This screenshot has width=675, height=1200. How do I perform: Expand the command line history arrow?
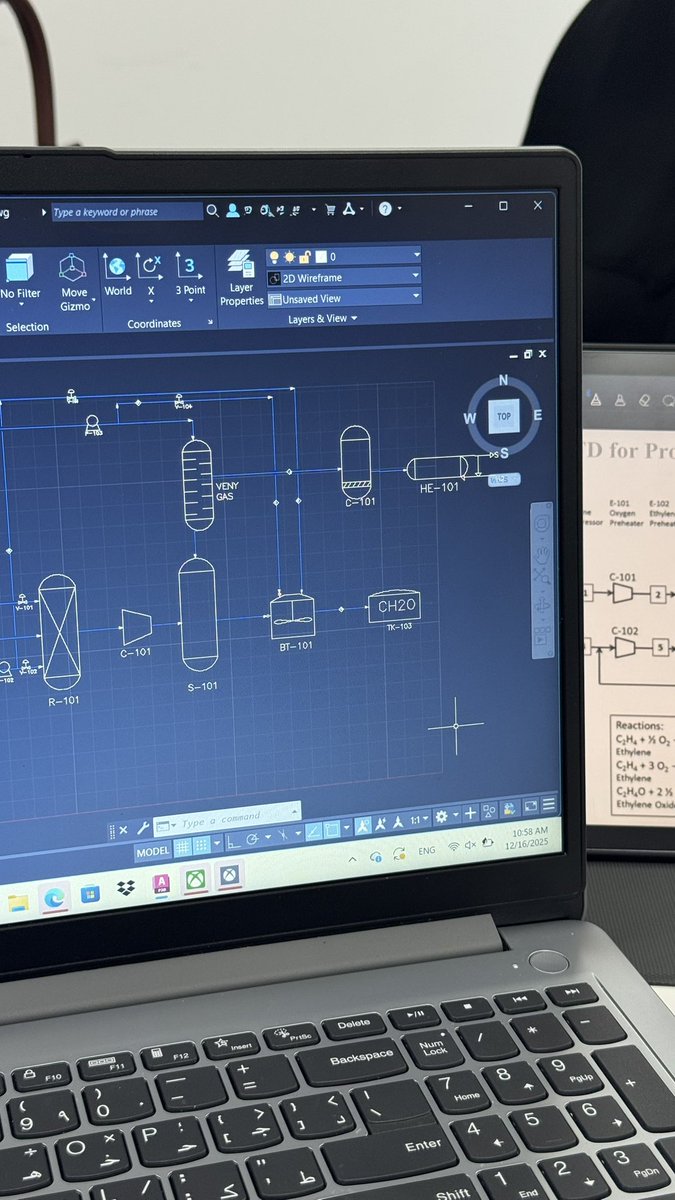click(294, 811)
